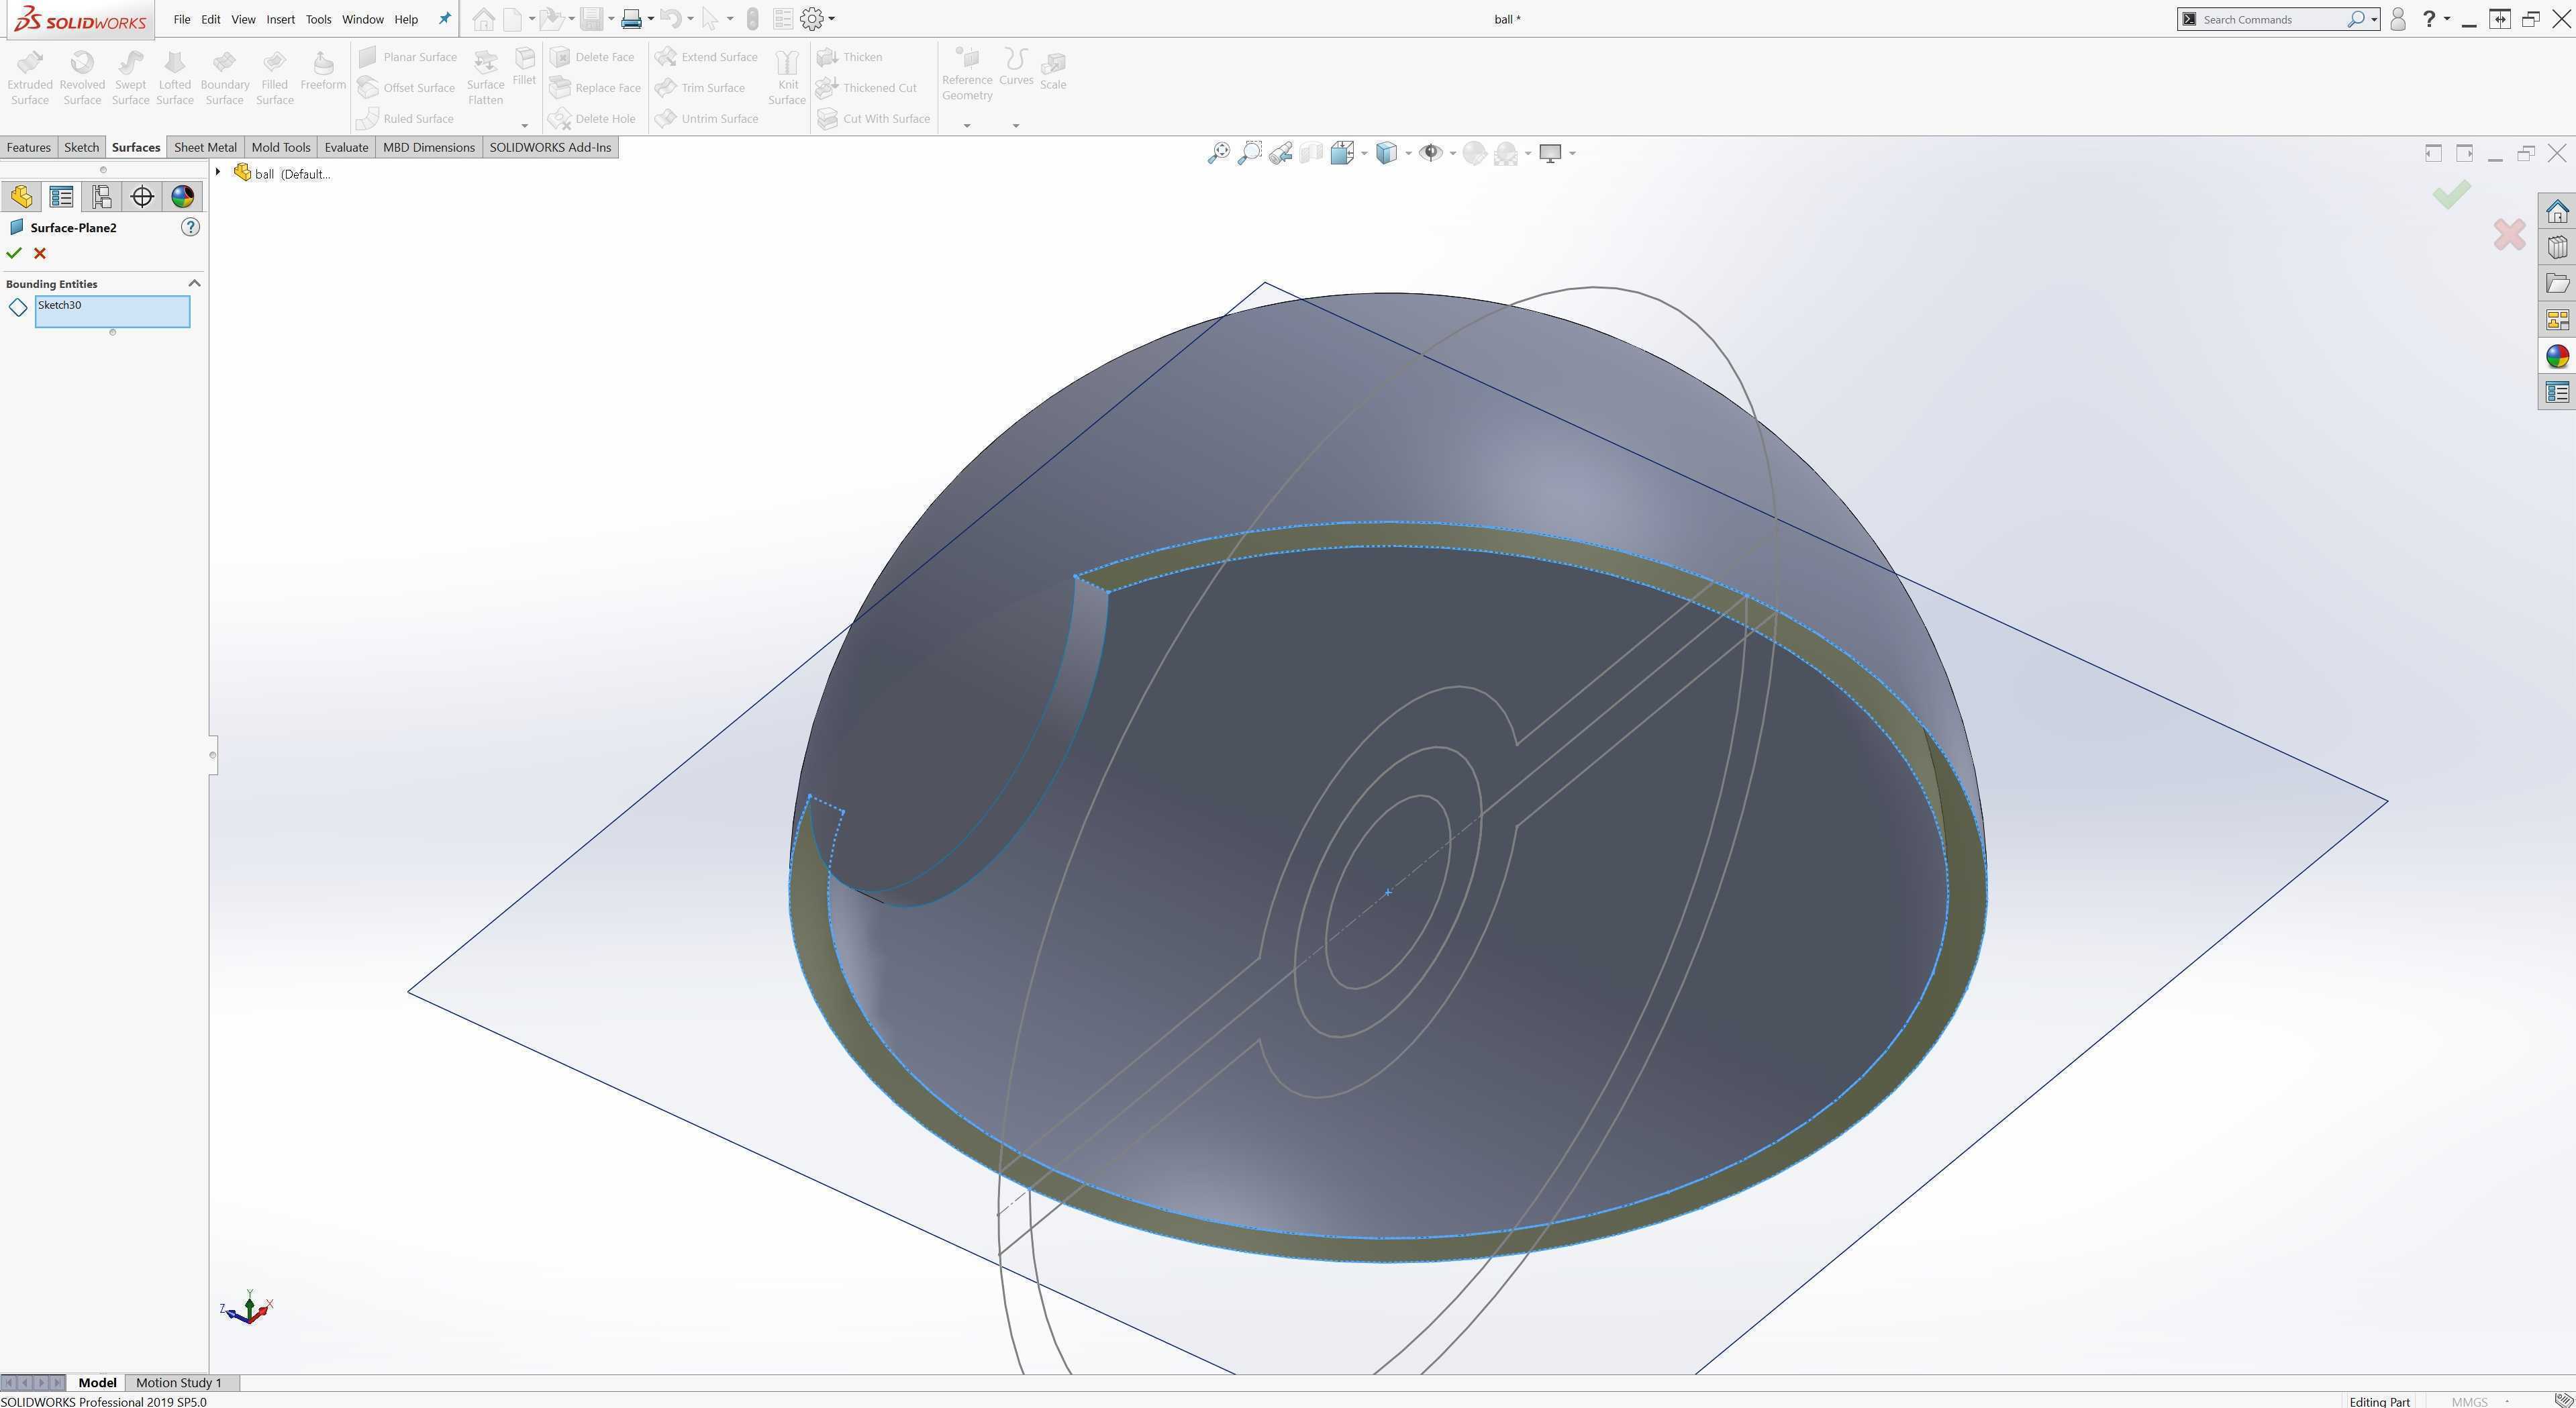Click the Zoom to Fit icon
The width and height of the screenshot is (2576, 1408).
1218,153
